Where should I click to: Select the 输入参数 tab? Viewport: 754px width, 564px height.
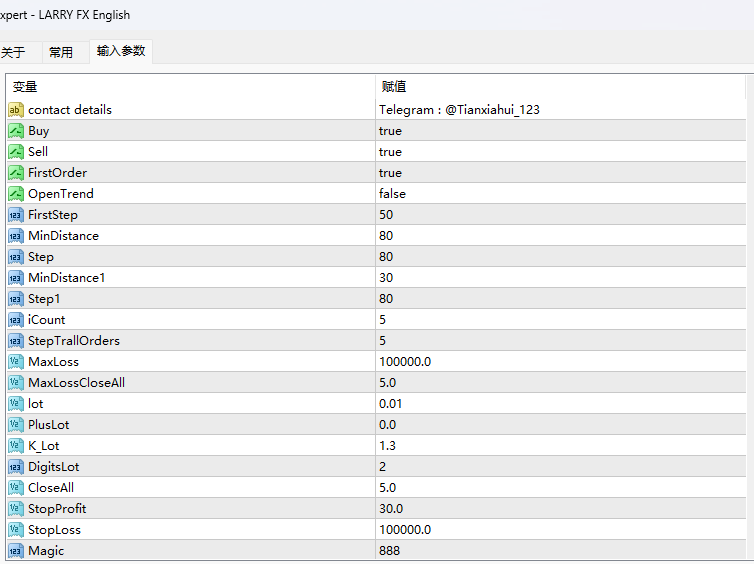[x=121, y=52]
